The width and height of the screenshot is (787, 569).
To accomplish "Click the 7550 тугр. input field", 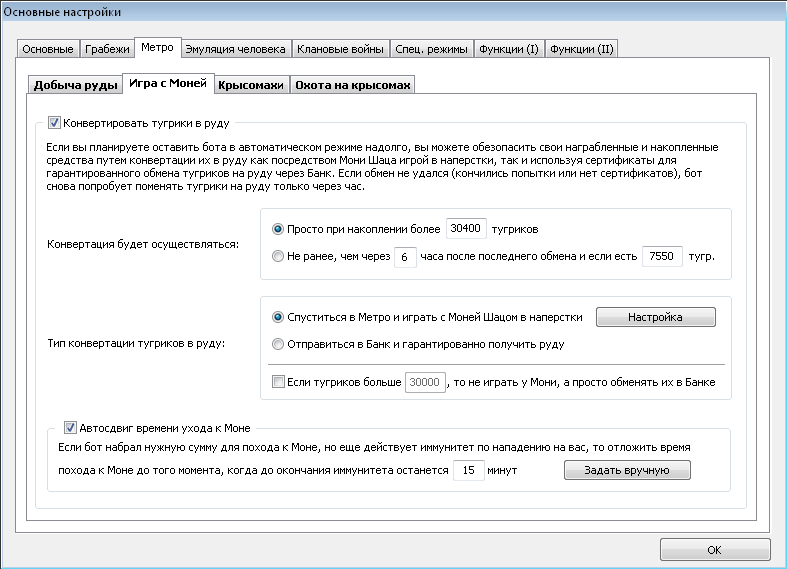I will 662,256.
